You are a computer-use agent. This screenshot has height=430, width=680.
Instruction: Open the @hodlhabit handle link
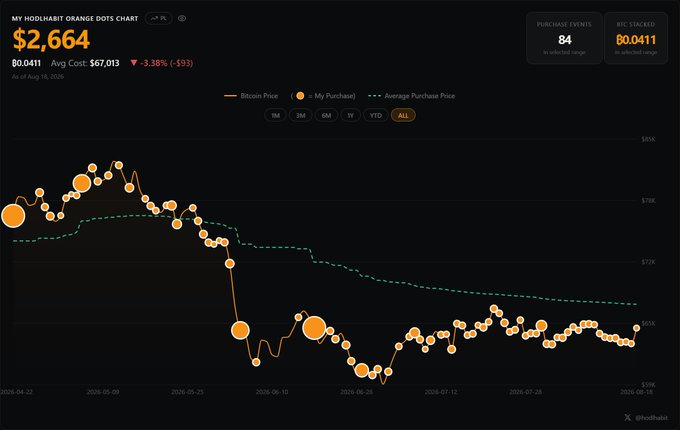click(651, 418)
